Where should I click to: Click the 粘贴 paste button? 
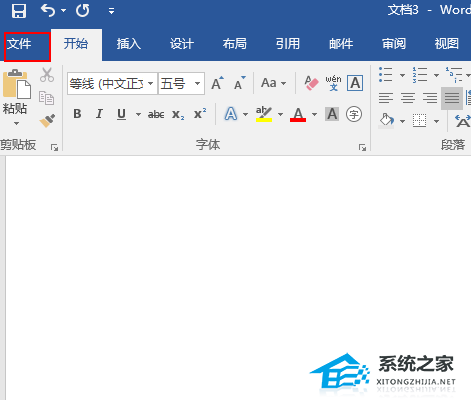point(15,97)
